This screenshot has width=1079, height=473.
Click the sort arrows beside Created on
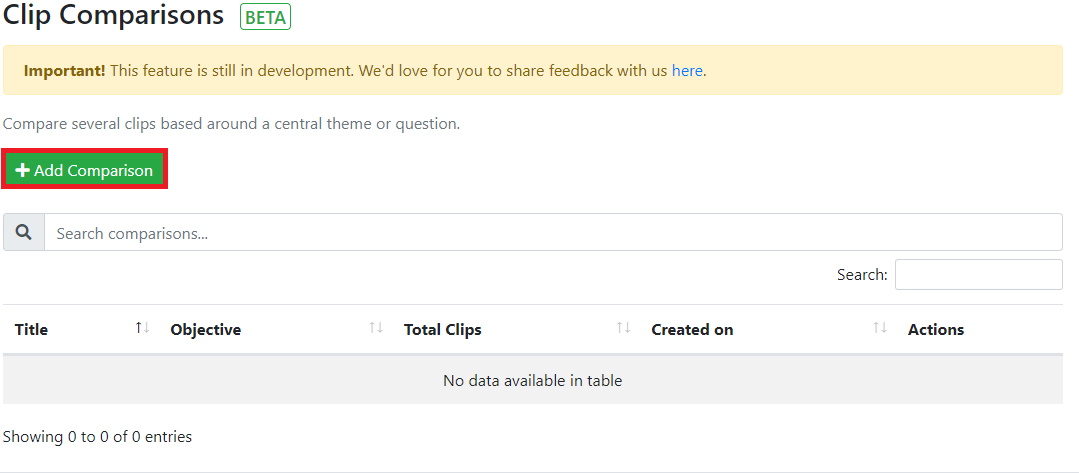pyautogui.click(x=880, y=328)
